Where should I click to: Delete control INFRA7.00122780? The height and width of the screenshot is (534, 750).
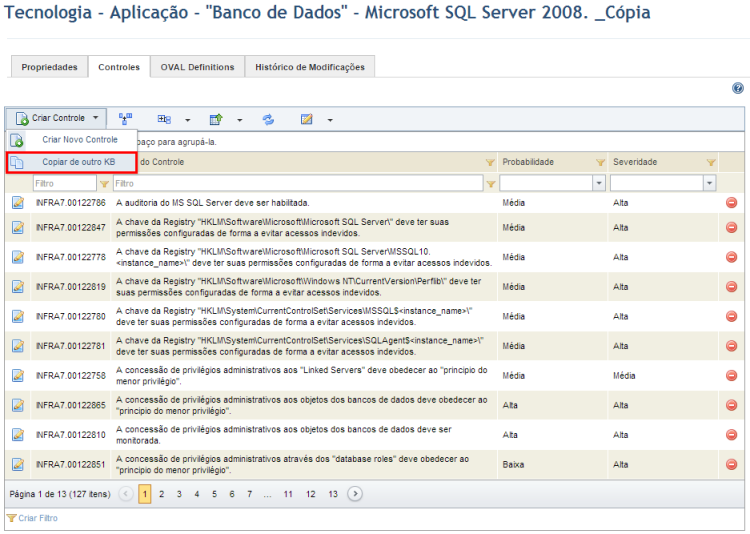tap(731, 316)
